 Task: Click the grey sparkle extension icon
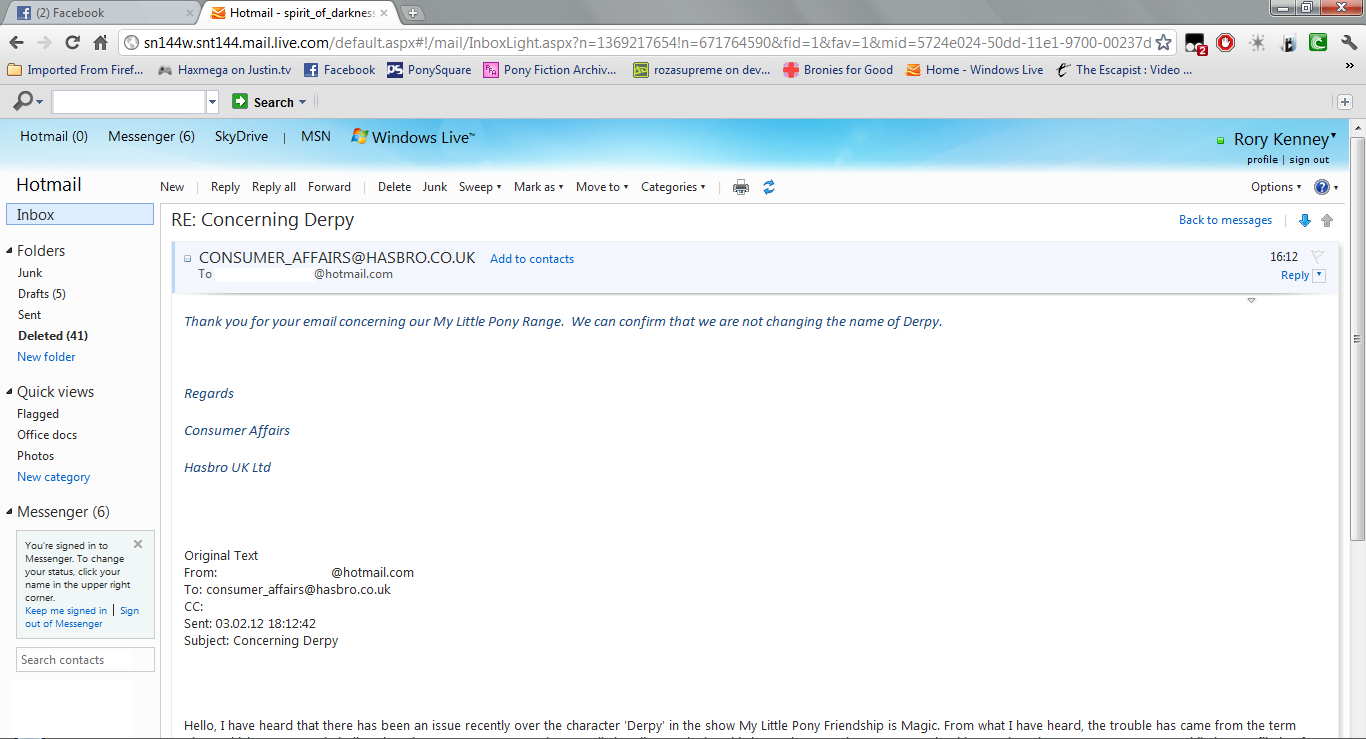pyautogui.click(x=1257, y=43)
